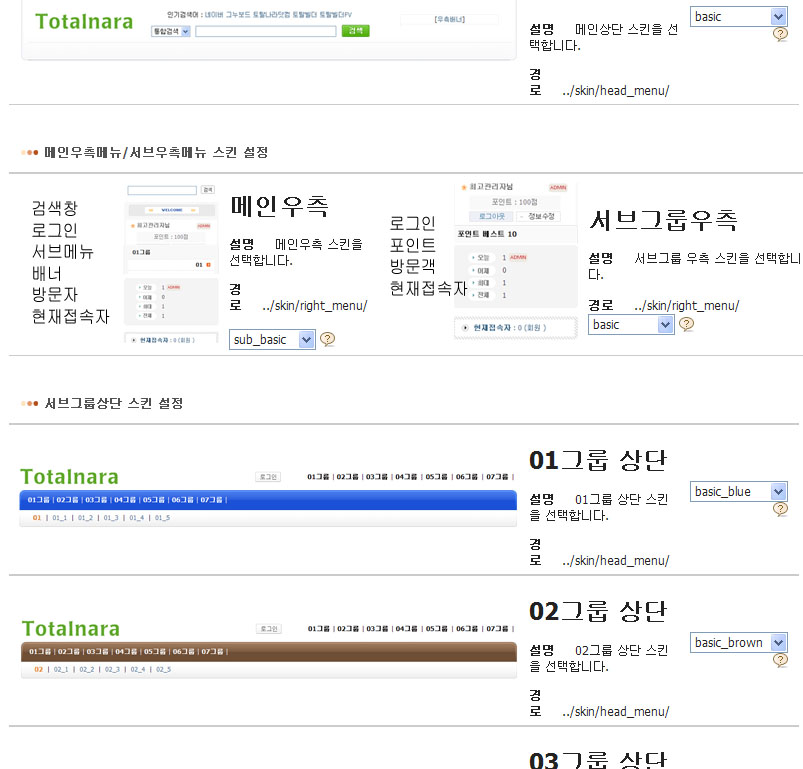Click the 로그인 button in brown header preview
Image resolution: width=803 pixels, height=769 pixels.
point(268,629)
